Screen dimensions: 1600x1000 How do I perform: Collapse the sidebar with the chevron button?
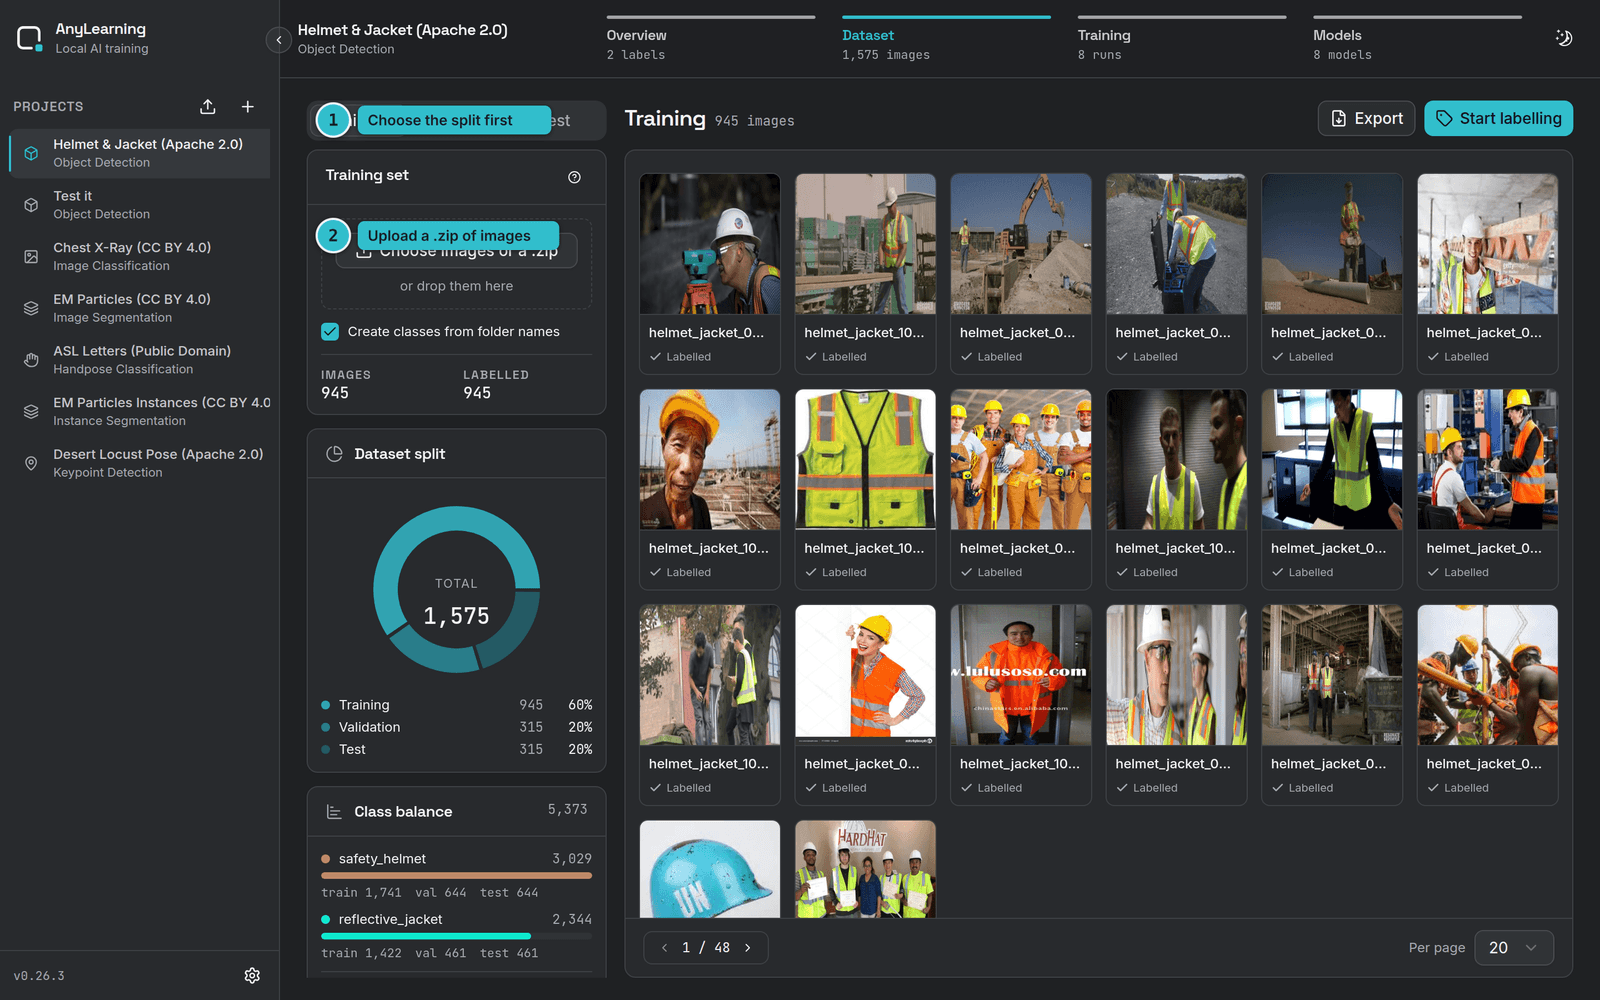pyautogui.click(x=279, y=40)
